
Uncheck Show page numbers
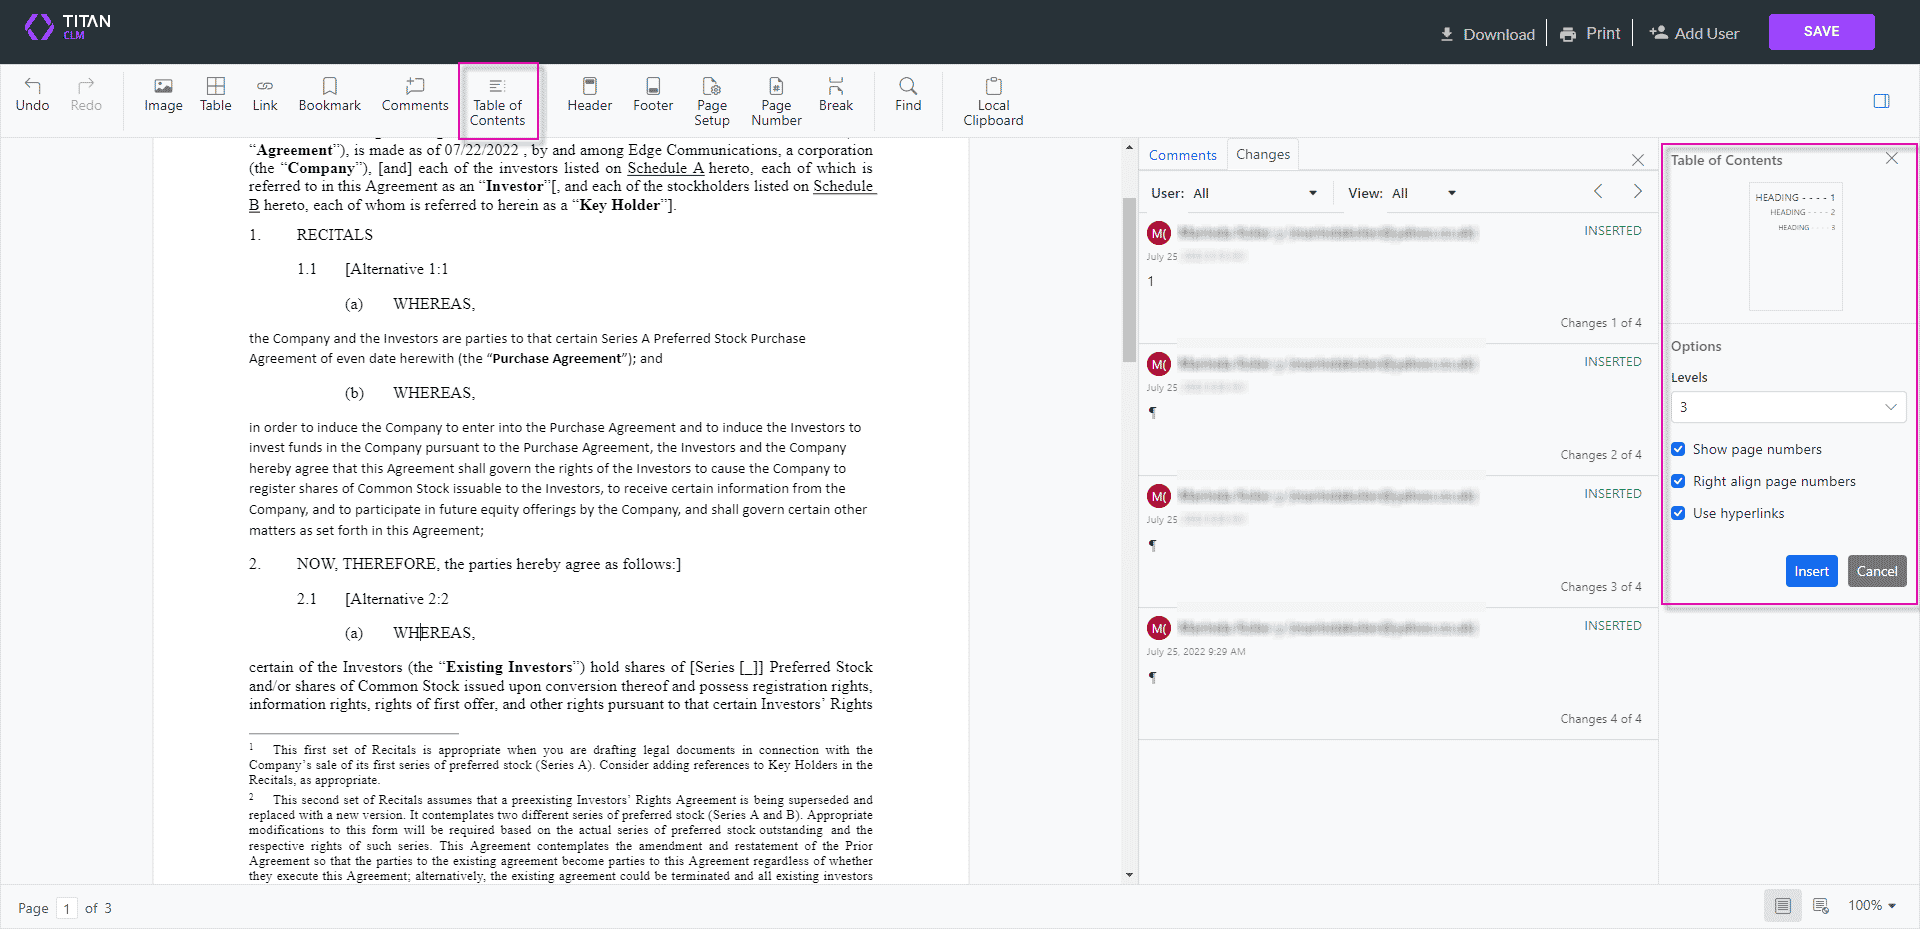[1678, 449]
